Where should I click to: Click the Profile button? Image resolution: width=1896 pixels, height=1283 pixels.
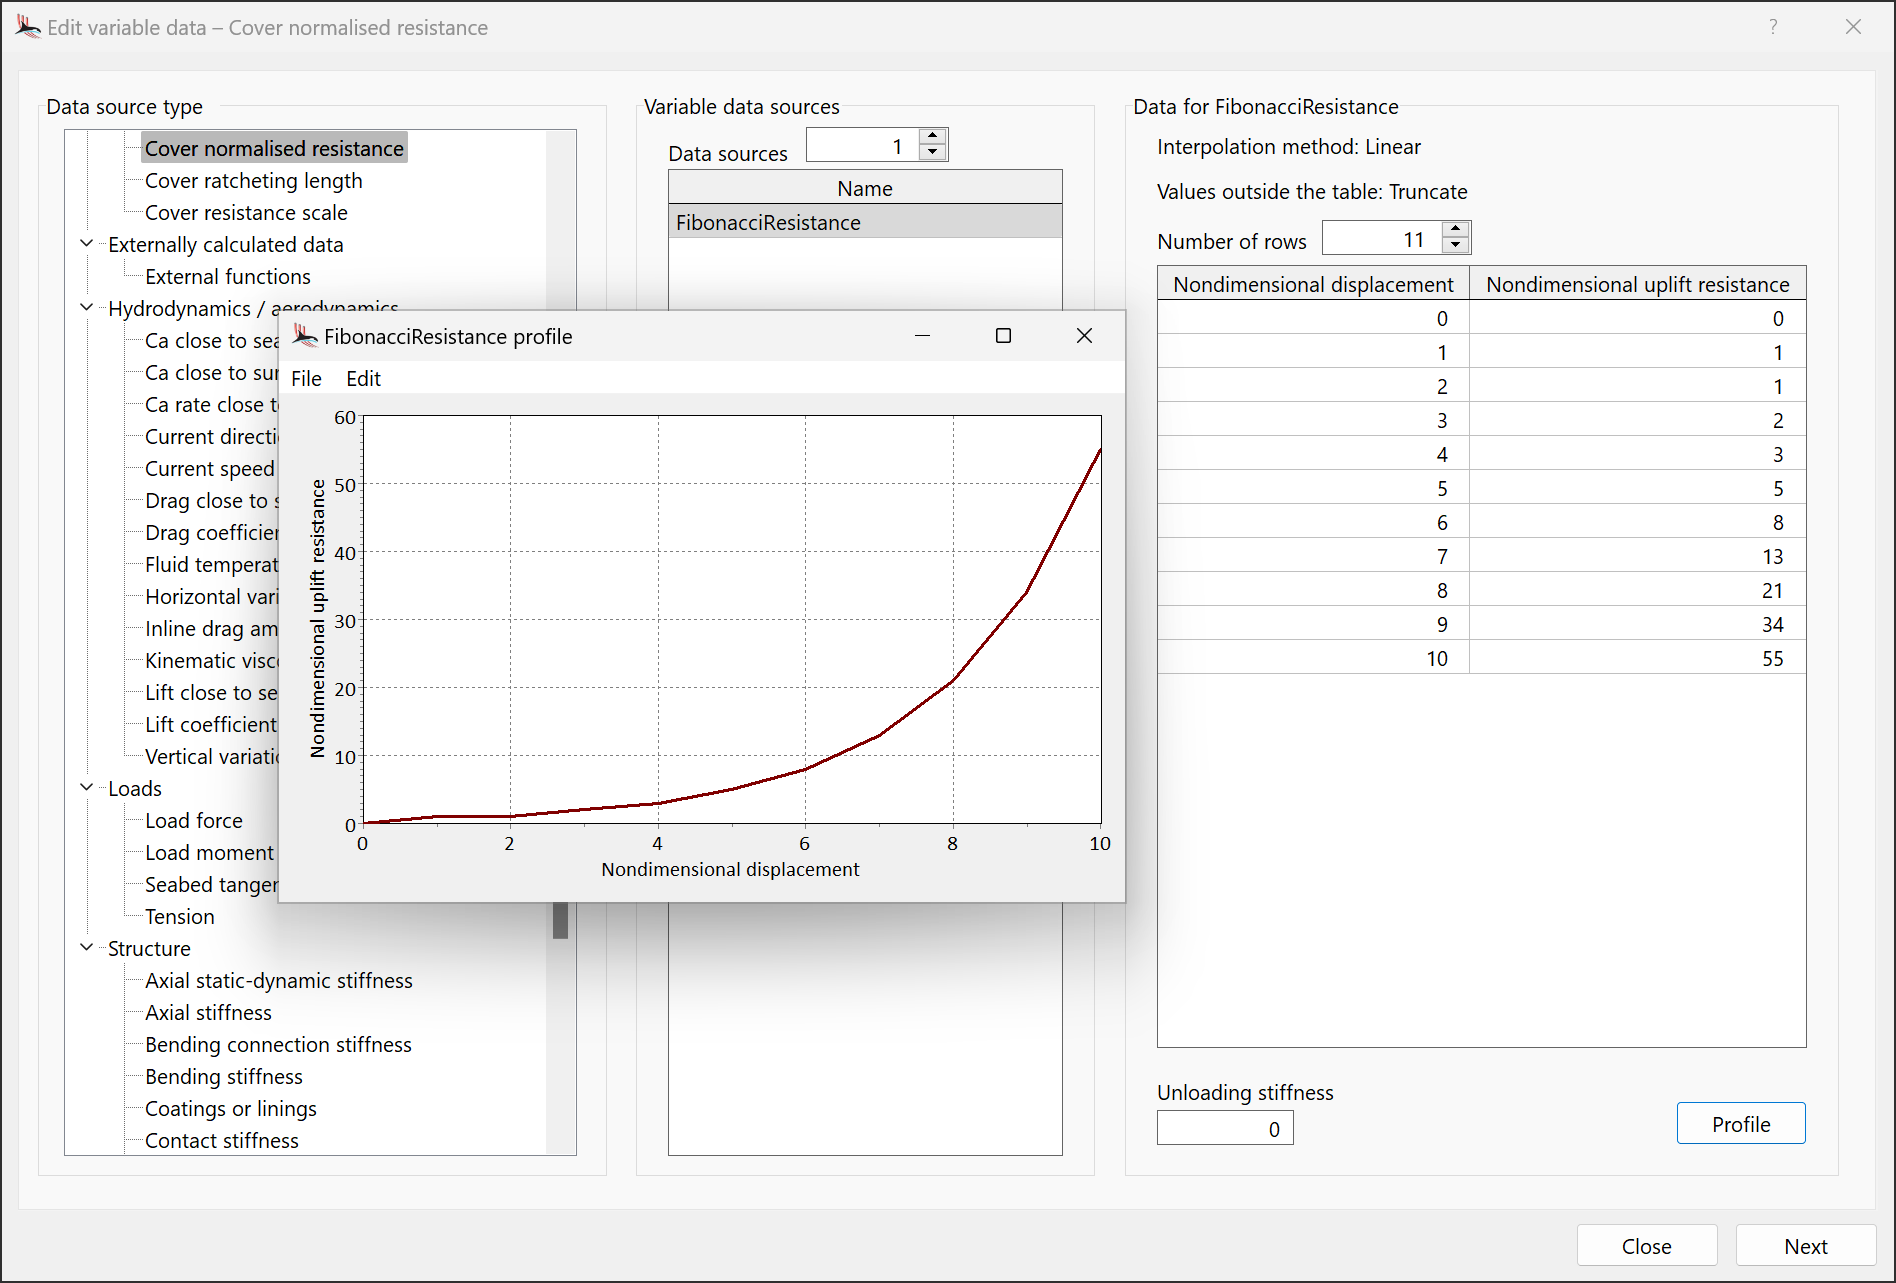click(1740, 1123)
